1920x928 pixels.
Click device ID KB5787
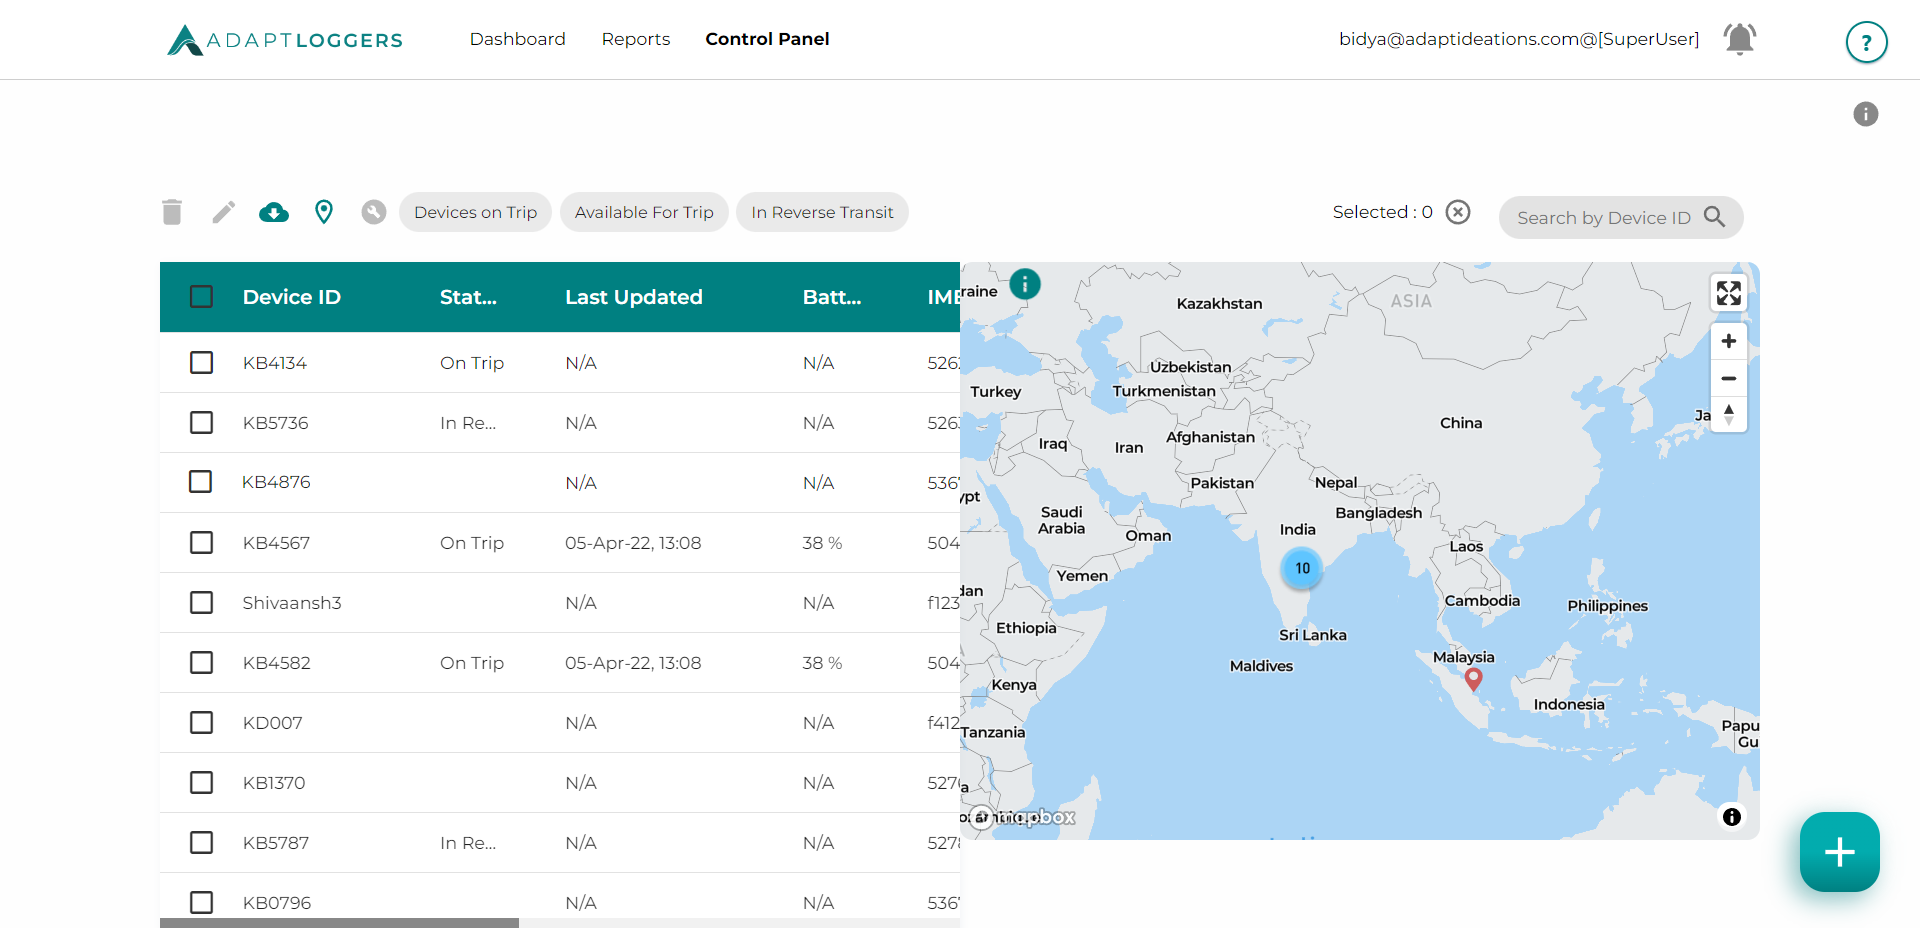pos(276,842)
